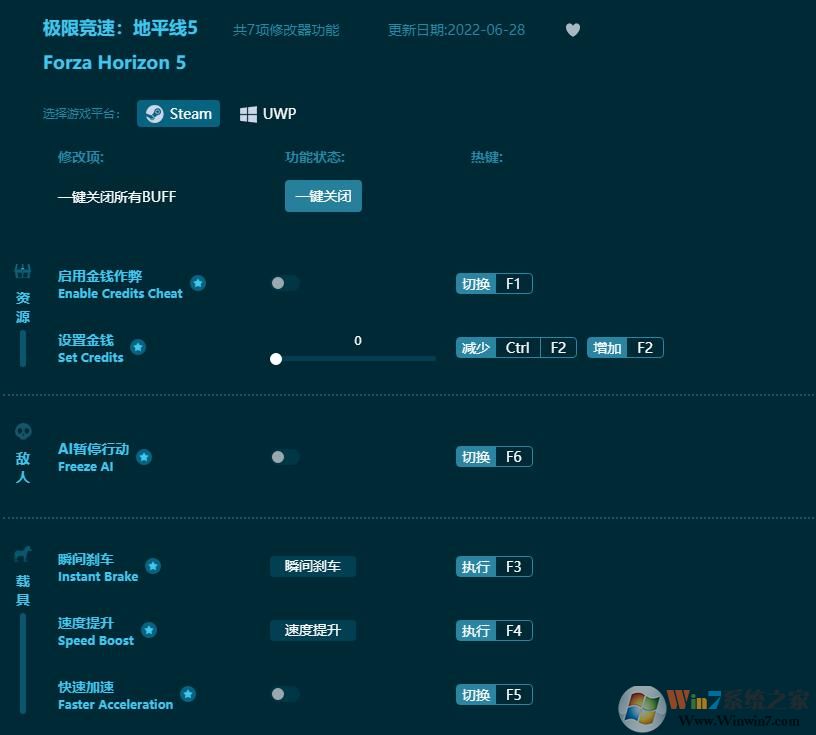The height and width of the screenshot is (735, 816).
Task: Click the star icon next to Enable Credits Cheat
Action: [198, 283]
